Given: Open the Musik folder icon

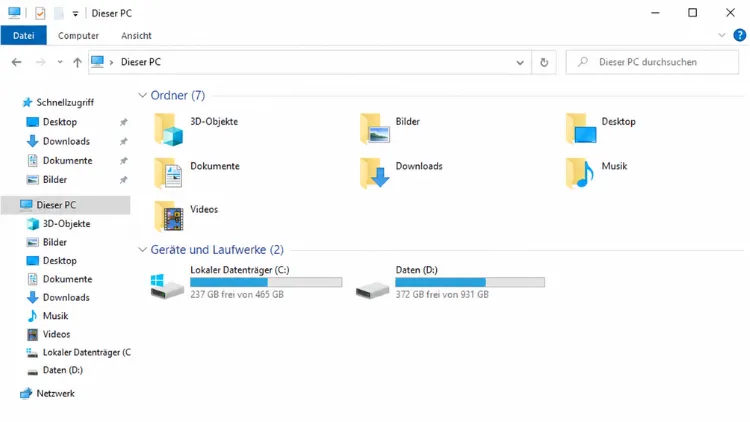Looking at the screenshot, I should click(580, 173).
